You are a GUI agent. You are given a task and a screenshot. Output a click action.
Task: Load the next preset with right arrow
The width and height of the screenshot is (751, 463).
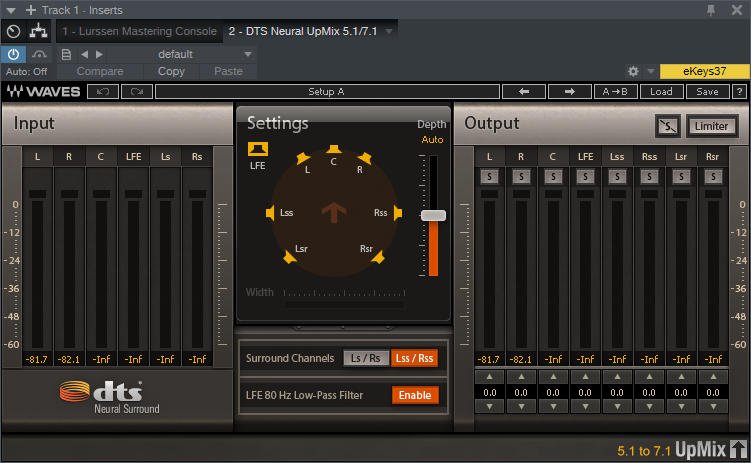pyautogui.click(x=569, y=91)
